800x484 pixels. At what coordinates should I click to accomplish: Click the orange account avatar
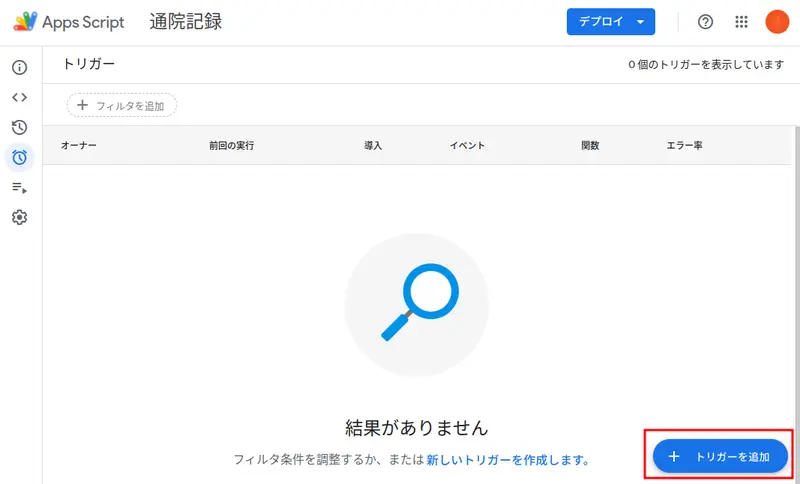click(777, 22)
